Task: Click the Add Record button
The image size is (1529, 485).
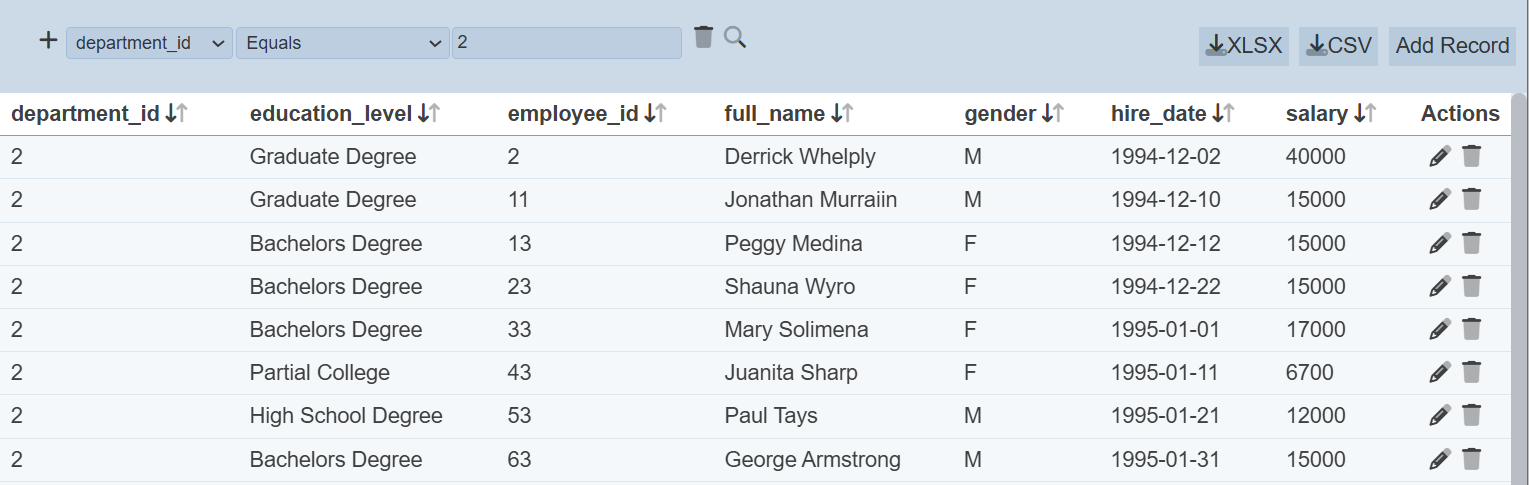Action: click(x=1452, y=46)
